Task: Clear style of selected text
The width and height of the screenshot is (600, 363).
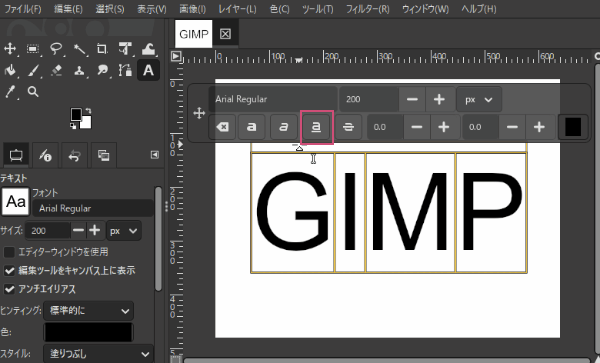Action: (x=222, y=127)
